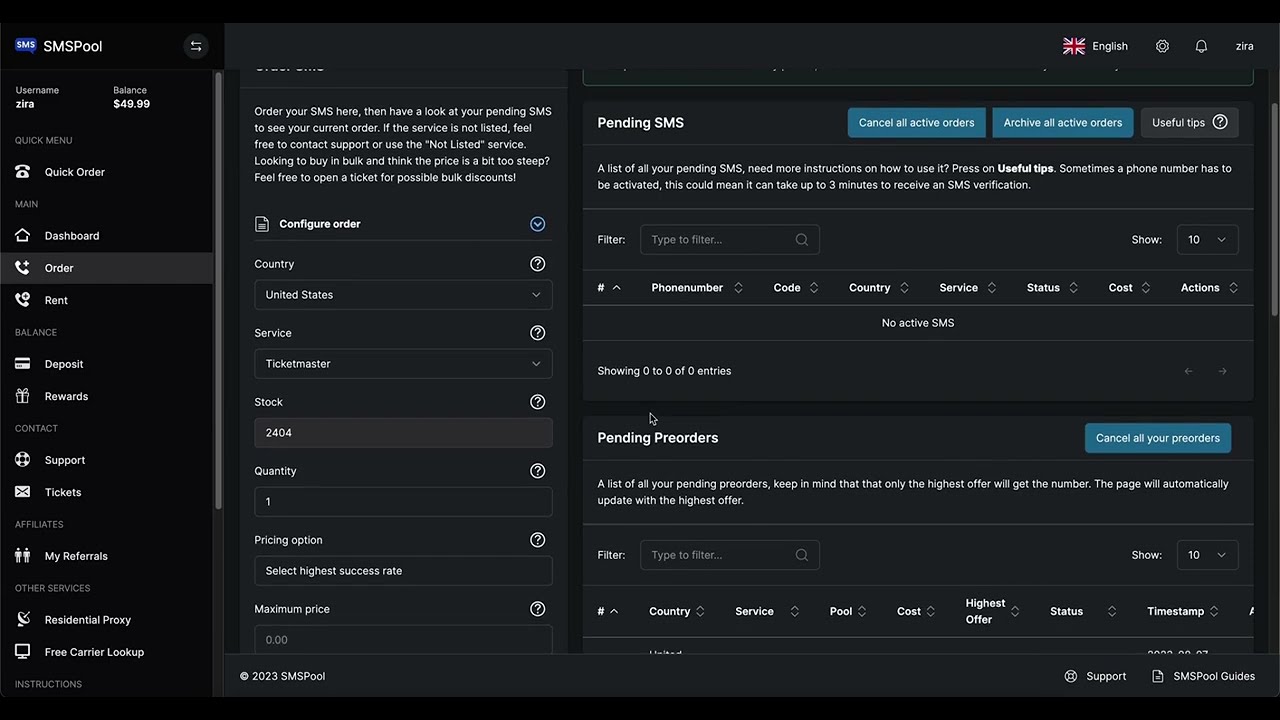
Task: Toggle the sidebar collapse arrows button
Action: 196,46
